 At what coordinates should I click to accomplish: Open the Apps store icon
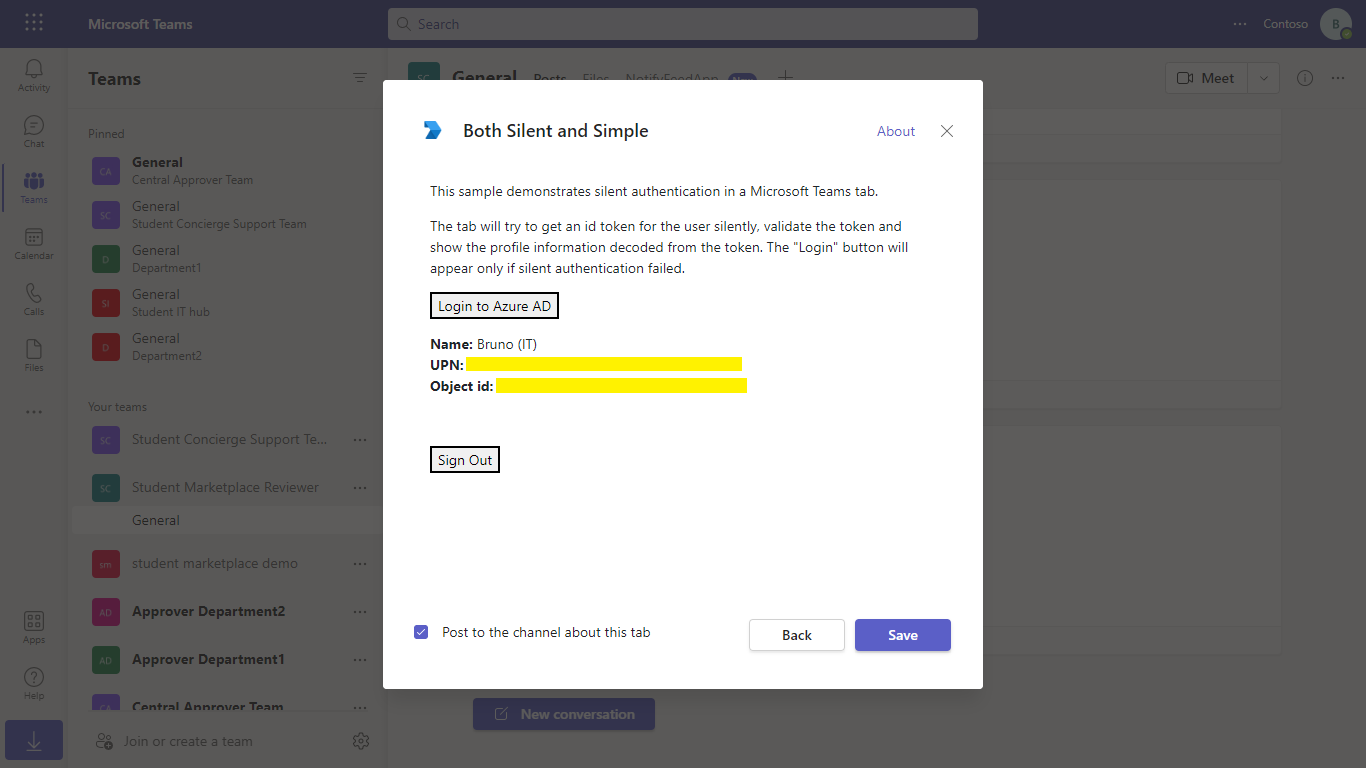pyautogui.click(x=34, y=621)
